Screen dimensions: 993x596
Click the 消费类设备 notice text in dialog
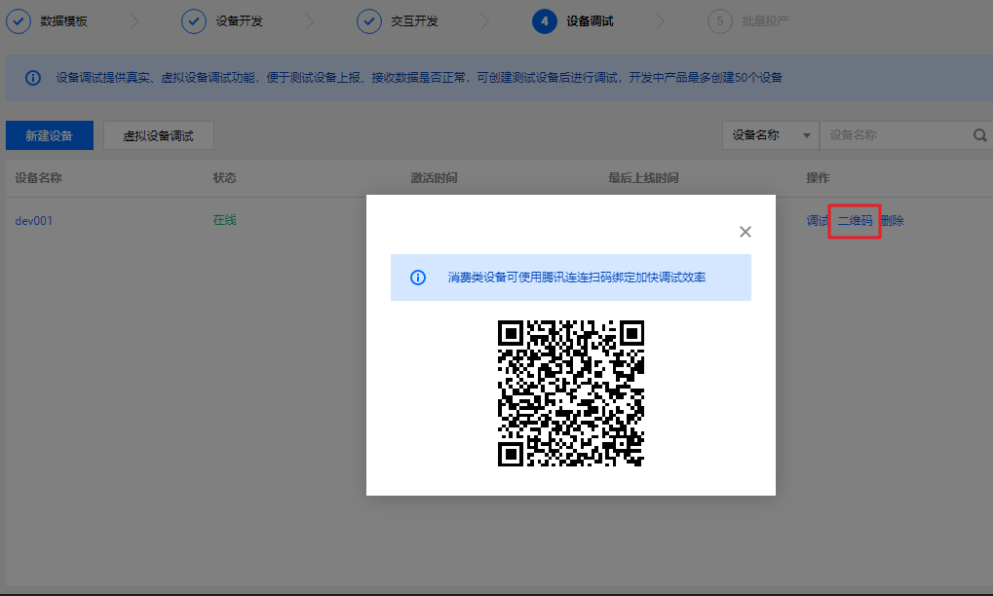[x=577, y=277]
